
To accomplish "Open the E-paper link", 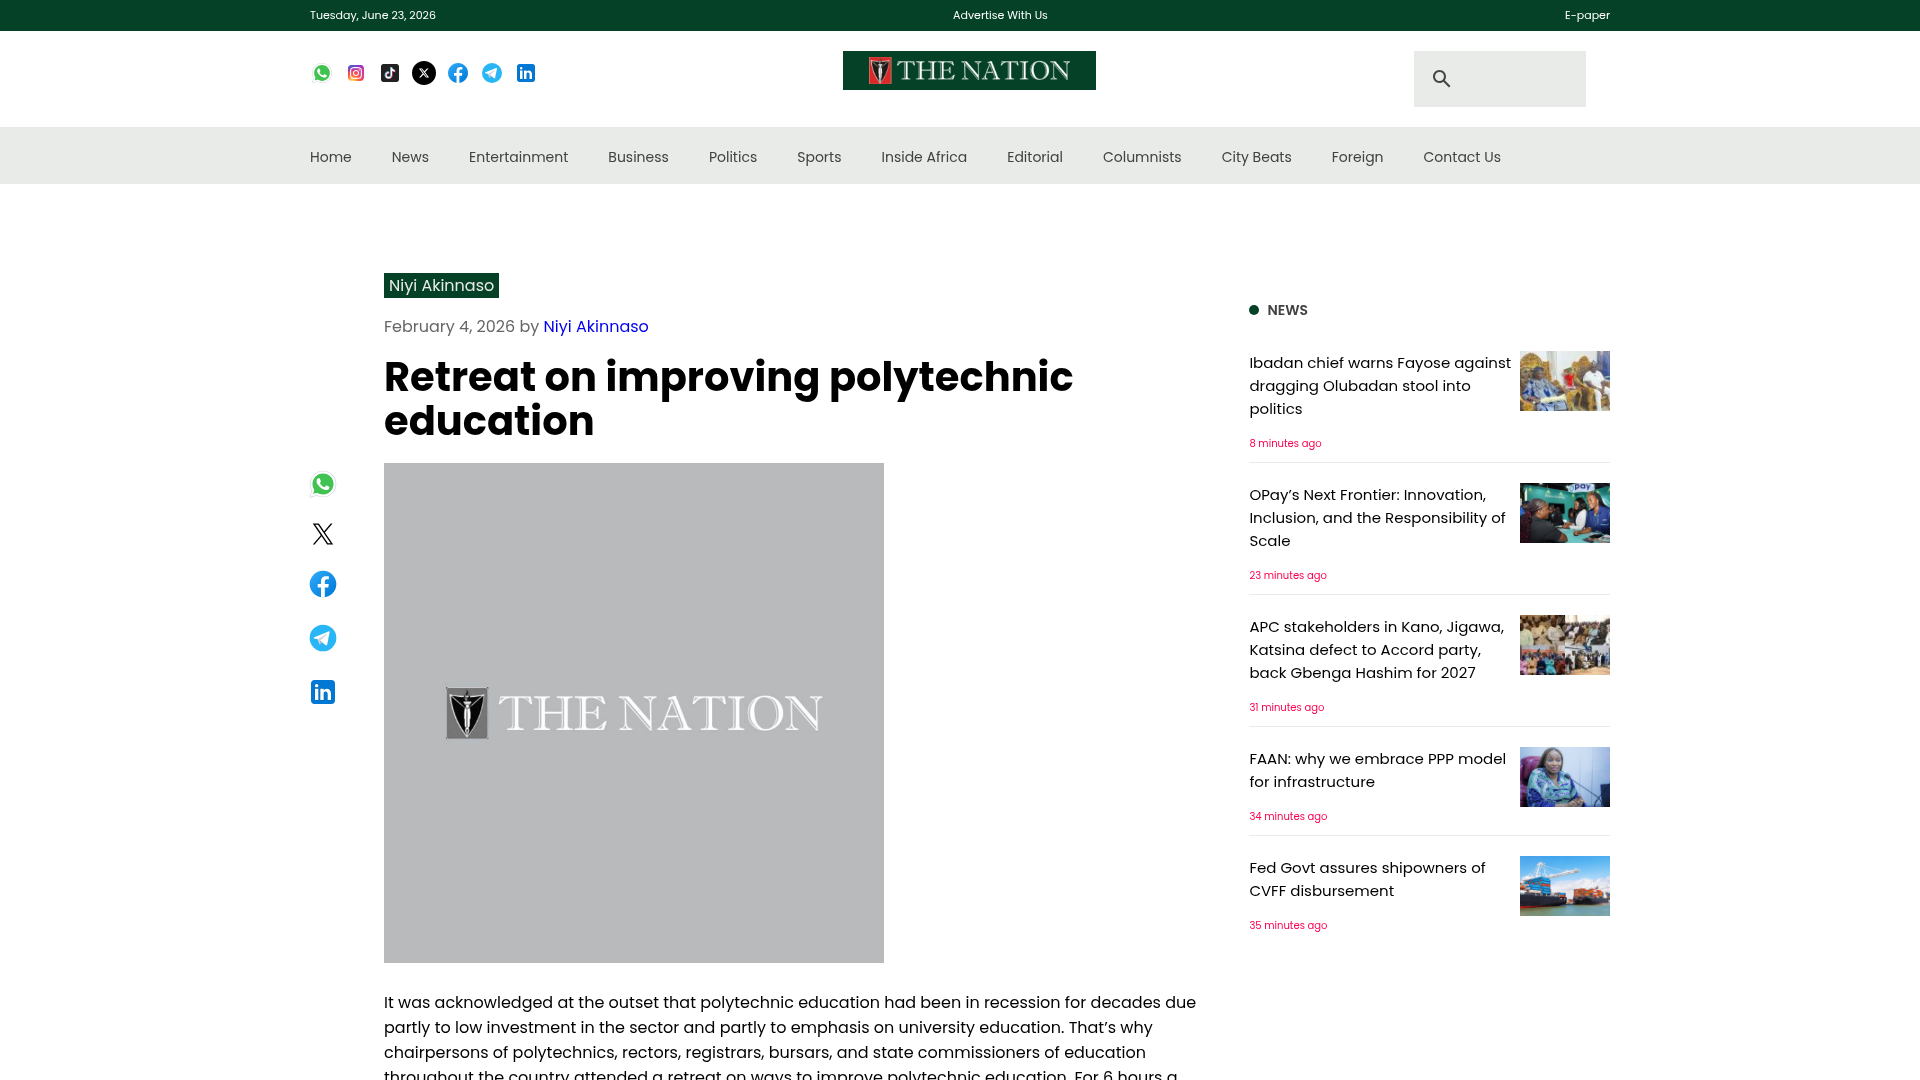I will click(x=1587, y=15).
